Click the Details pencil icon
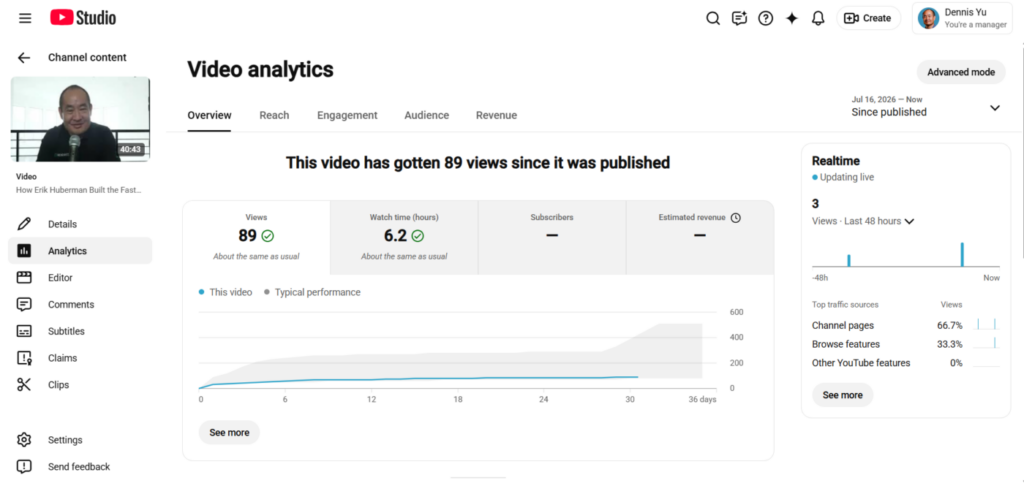1024x483 pixels. 24,224
